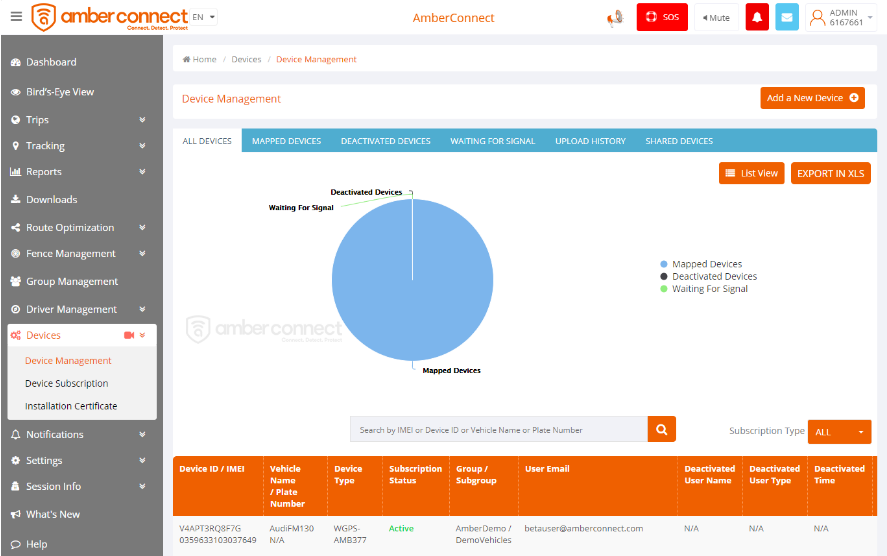887x556 pixels.
Task: Click EXPORT IN XLS button
Action: [x=830, y=174]
